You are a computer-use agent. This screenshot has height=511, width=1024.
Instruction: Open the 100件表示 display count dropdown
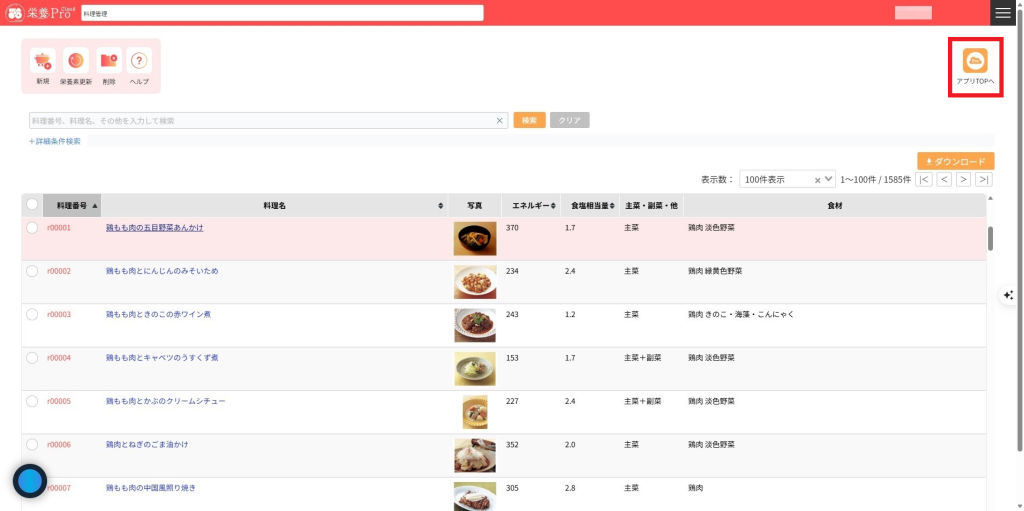click(787, 179)
